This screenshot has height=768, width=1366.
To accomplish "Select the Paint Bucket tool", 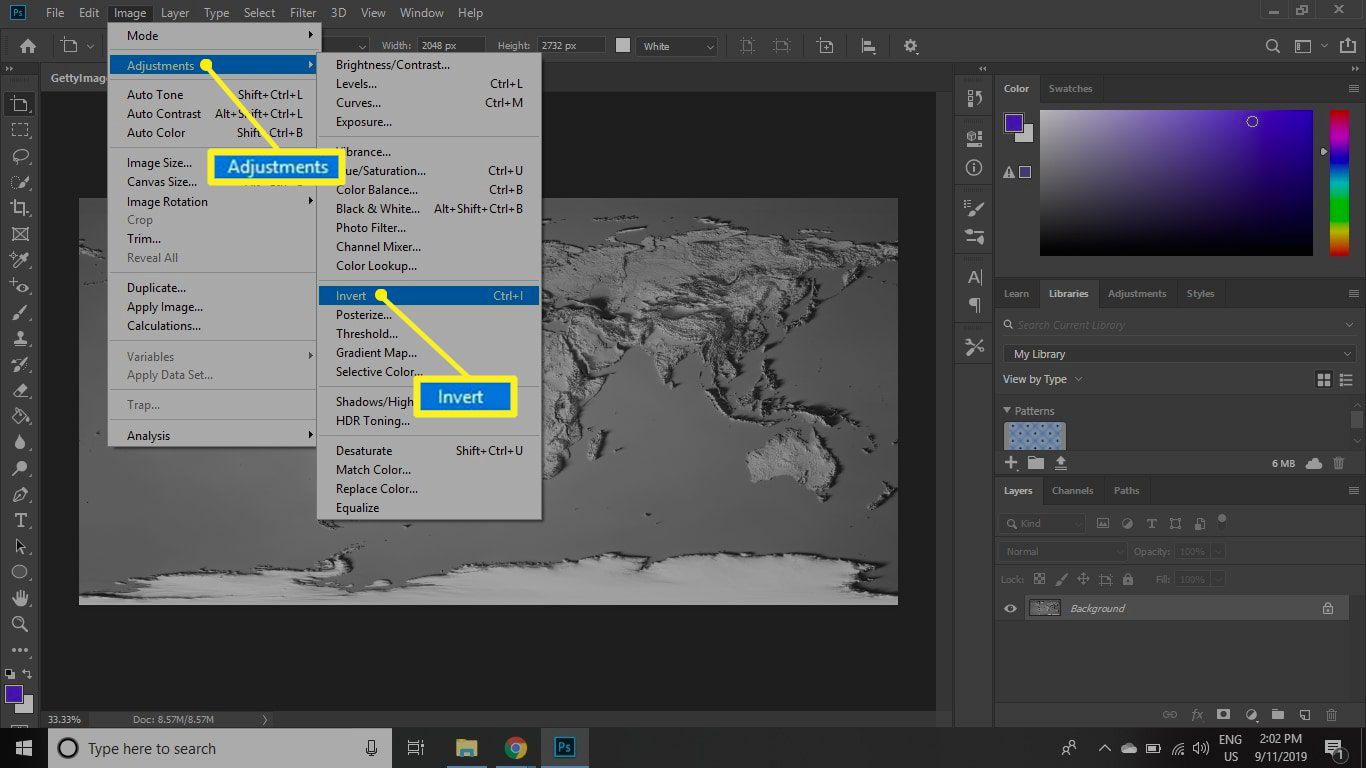I will (19, 417).
